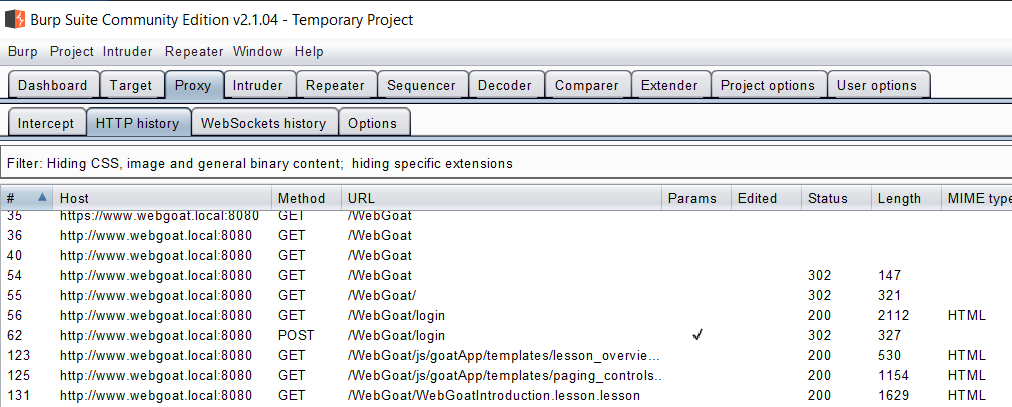Switch to the Target tab

point(131,85)
